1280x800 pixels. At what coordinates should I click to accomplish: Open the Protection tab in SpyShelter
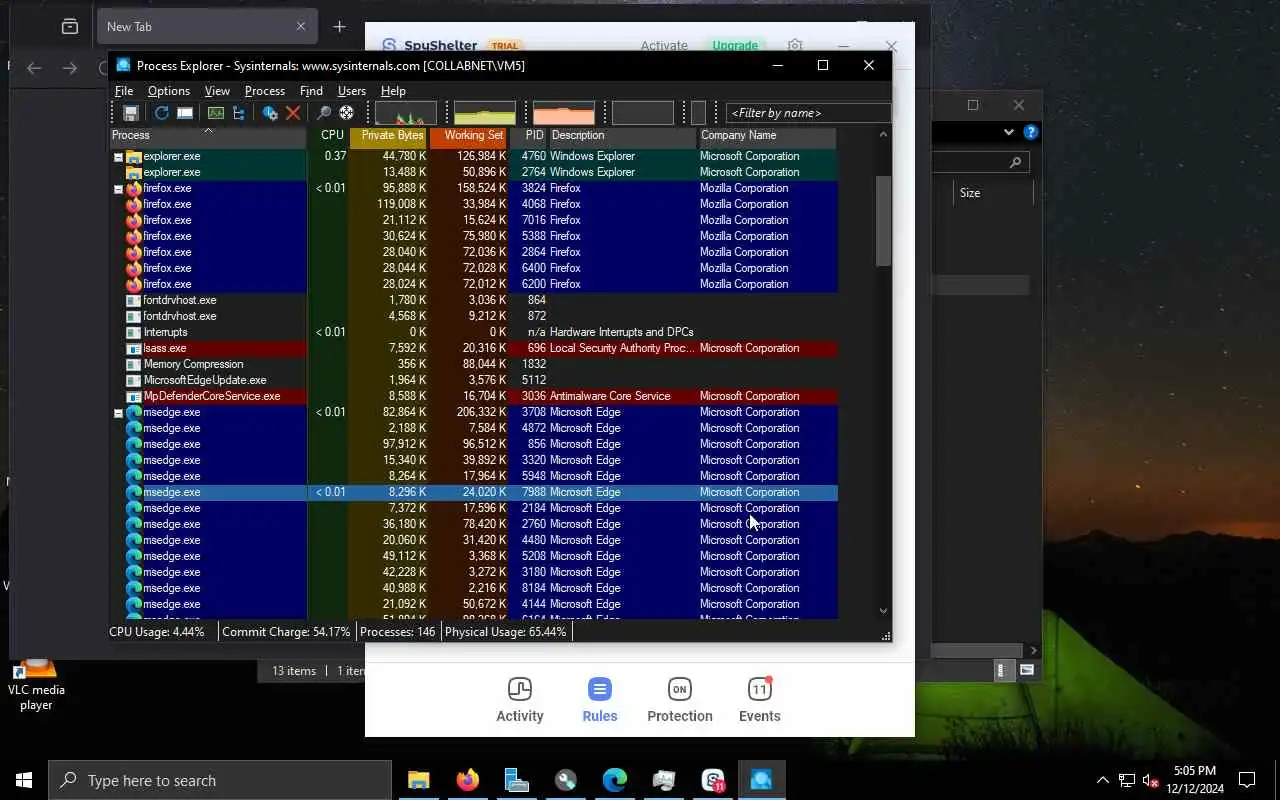680,700
